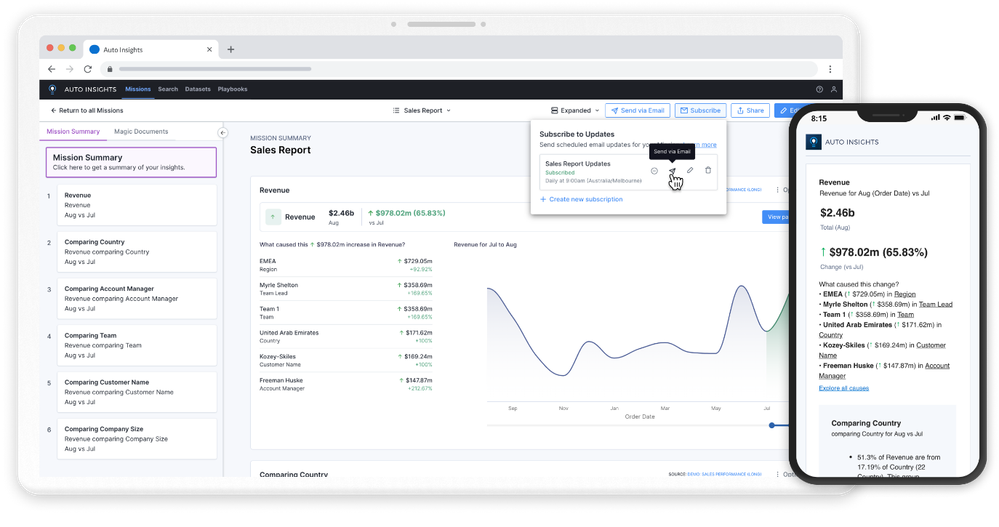Open Playbooks in the top navbar
999x527 pixels.
[232, 89]
